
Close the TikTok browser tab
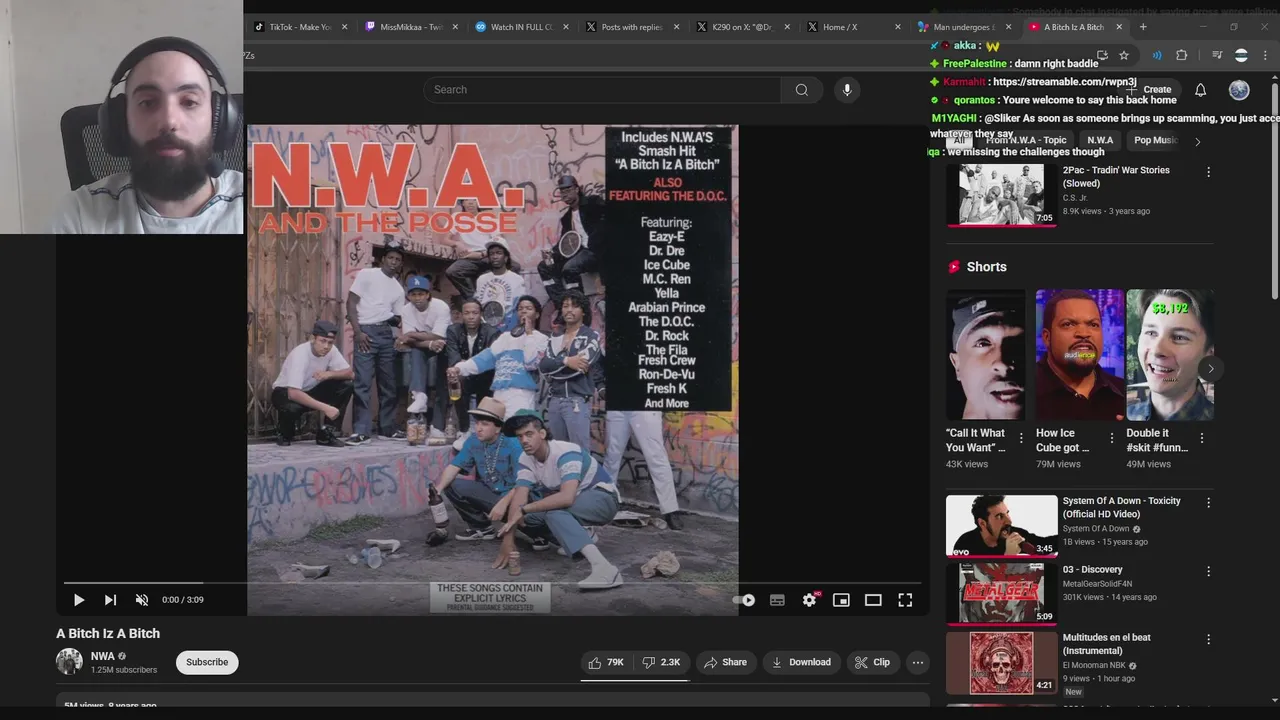(x=345, y=27)
